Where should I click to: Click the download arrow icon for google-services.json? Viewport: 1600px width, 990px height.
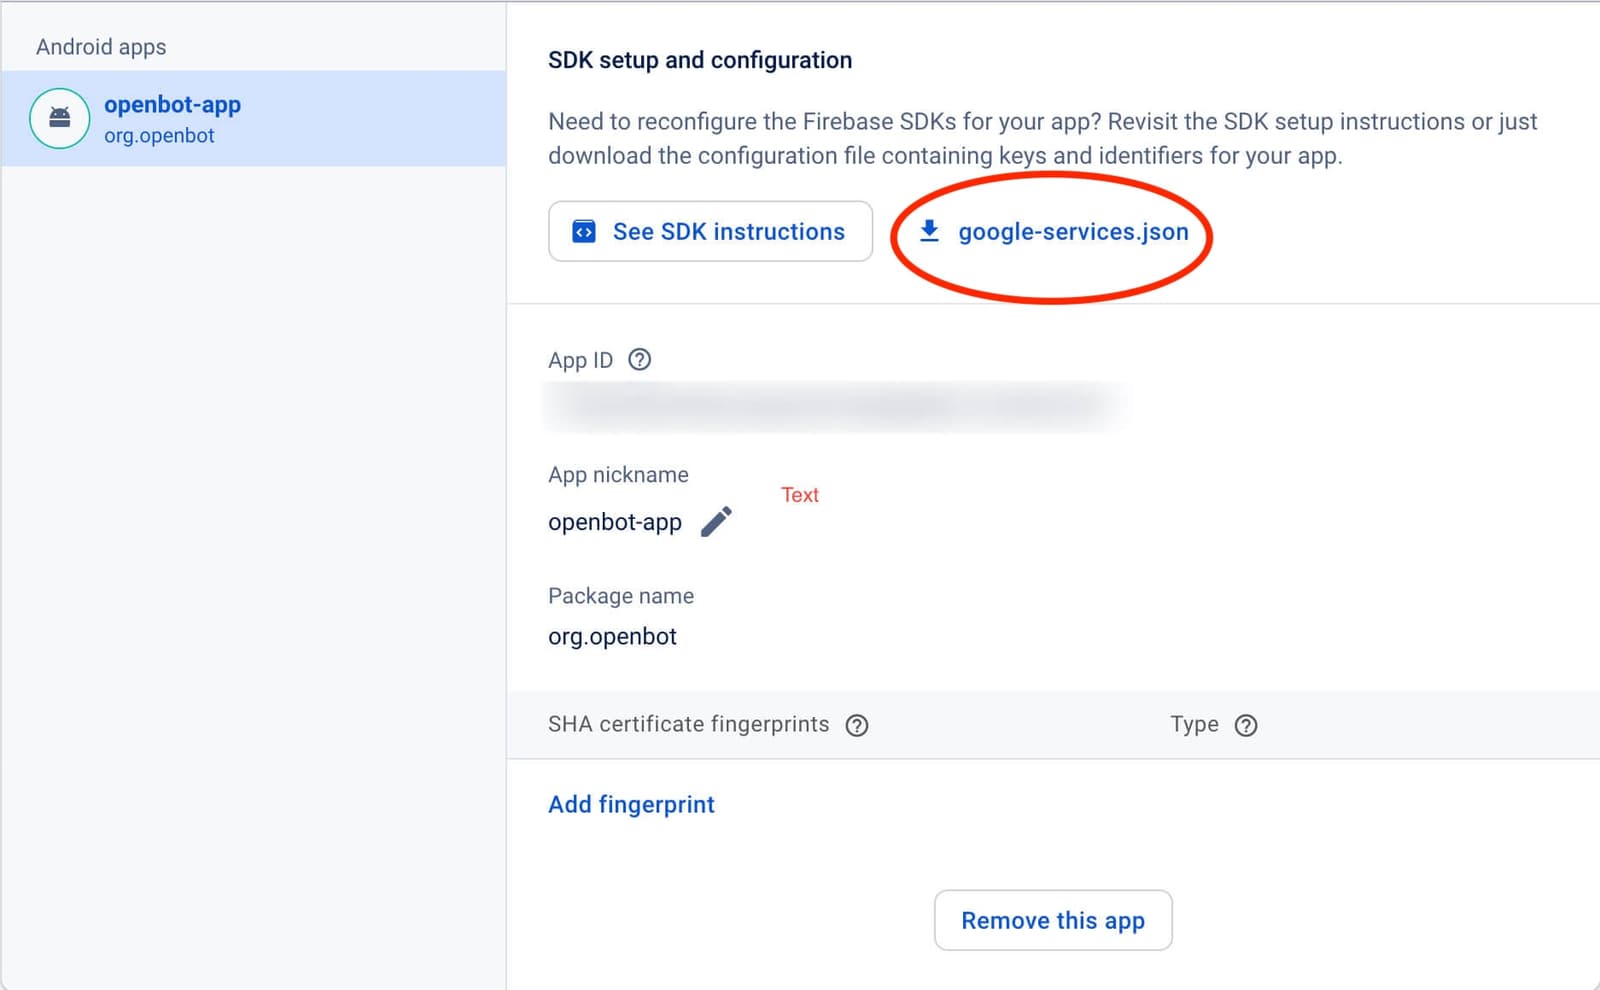click(x=929, y=231)
